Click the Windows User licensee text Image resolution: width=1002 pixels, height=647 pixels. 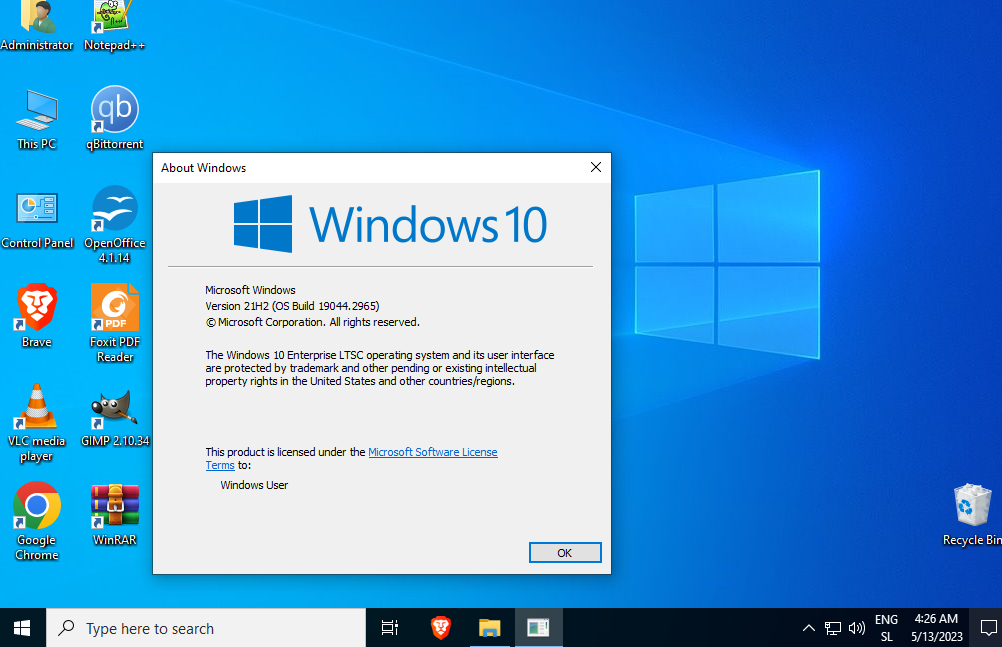point(254,485)
